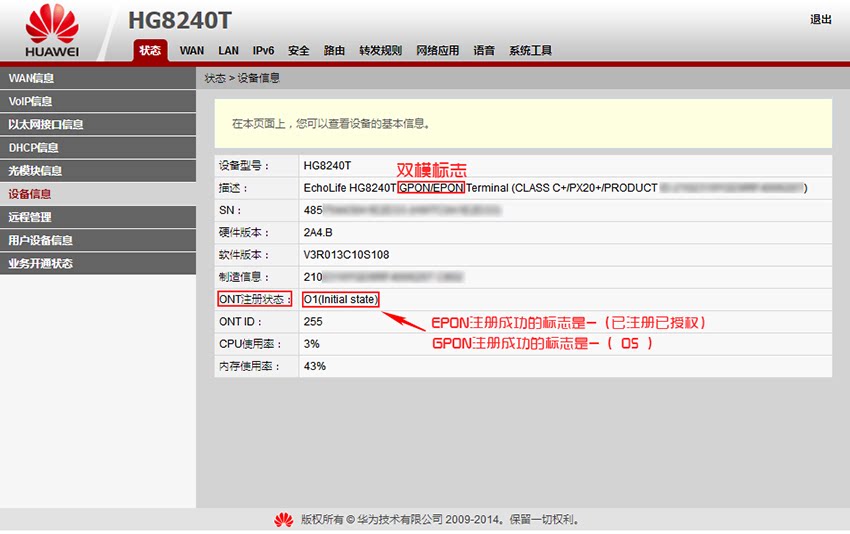Click the ONT ID label
The height and width of the screenshot is (534, 850).
[x=240, y=321]
